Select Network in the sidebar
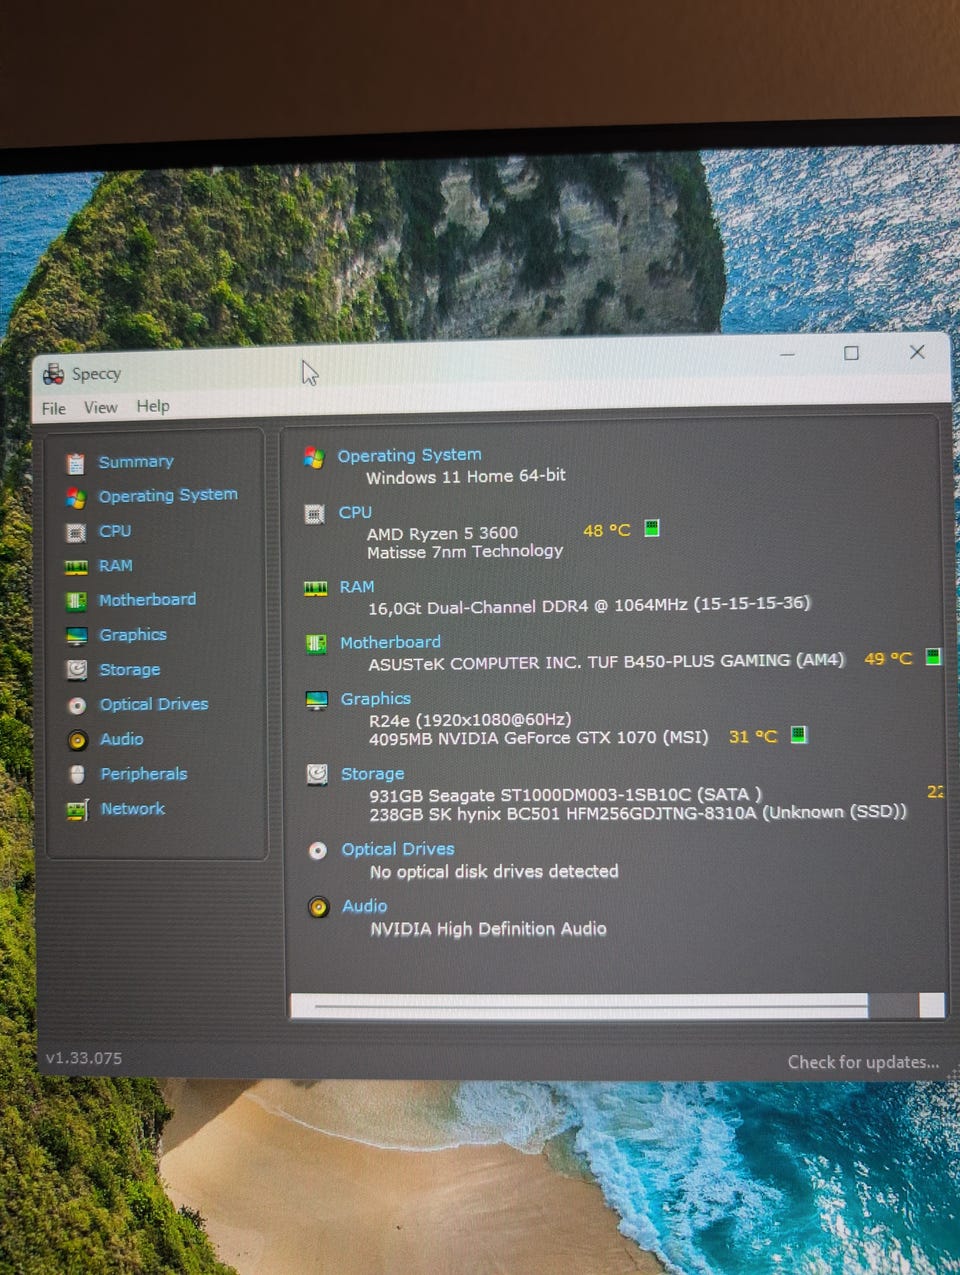The image size is (960, 1275). tap(133, 809)
